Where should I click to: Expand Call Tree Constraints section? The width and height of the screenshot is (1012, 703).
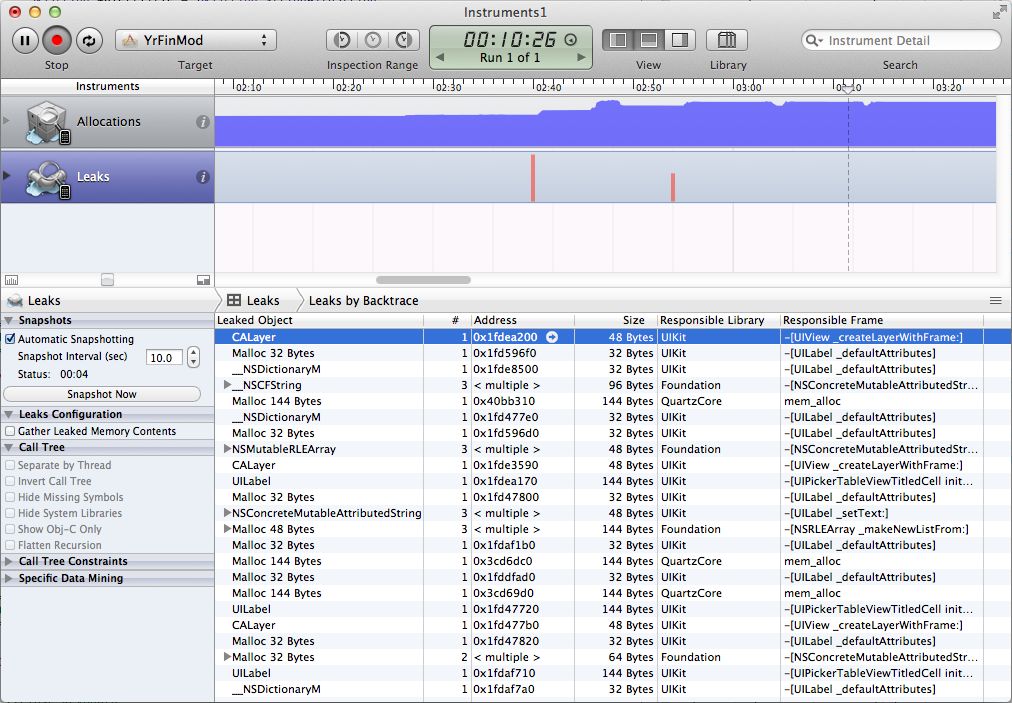pyautogui.click(x=8, y=562)
